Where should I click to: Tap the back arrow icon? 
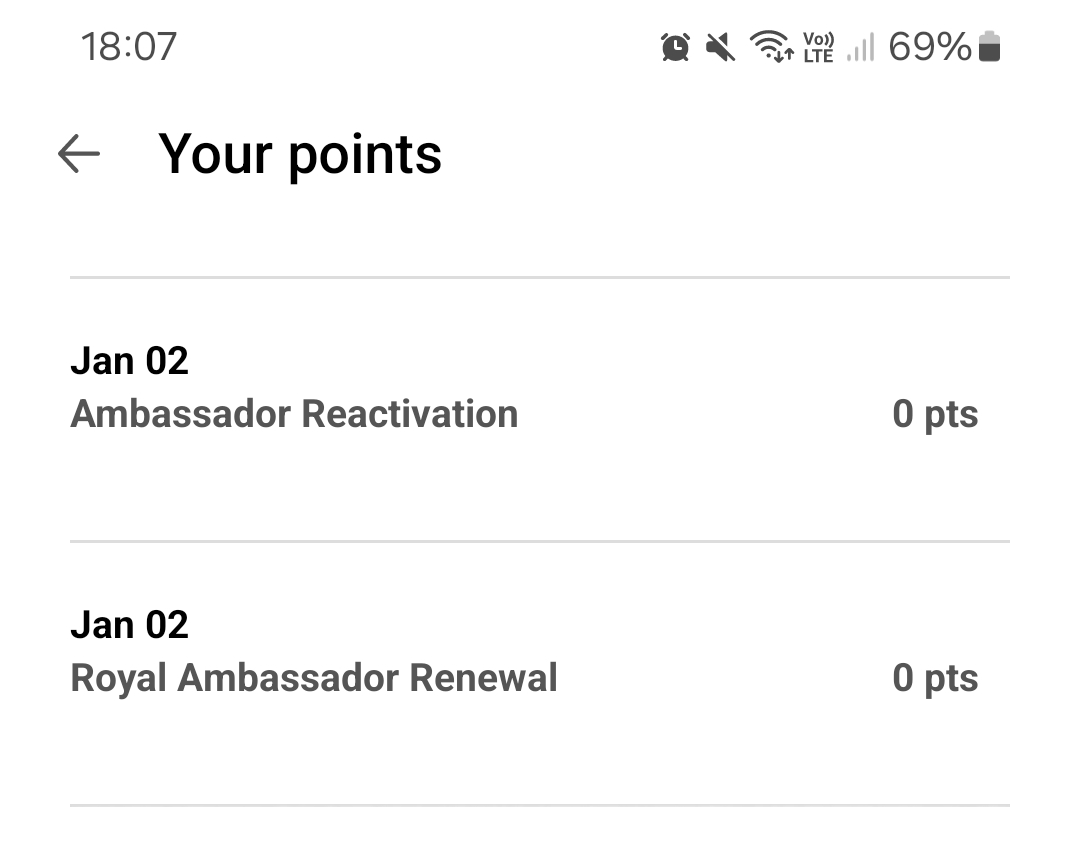(79, 153)
